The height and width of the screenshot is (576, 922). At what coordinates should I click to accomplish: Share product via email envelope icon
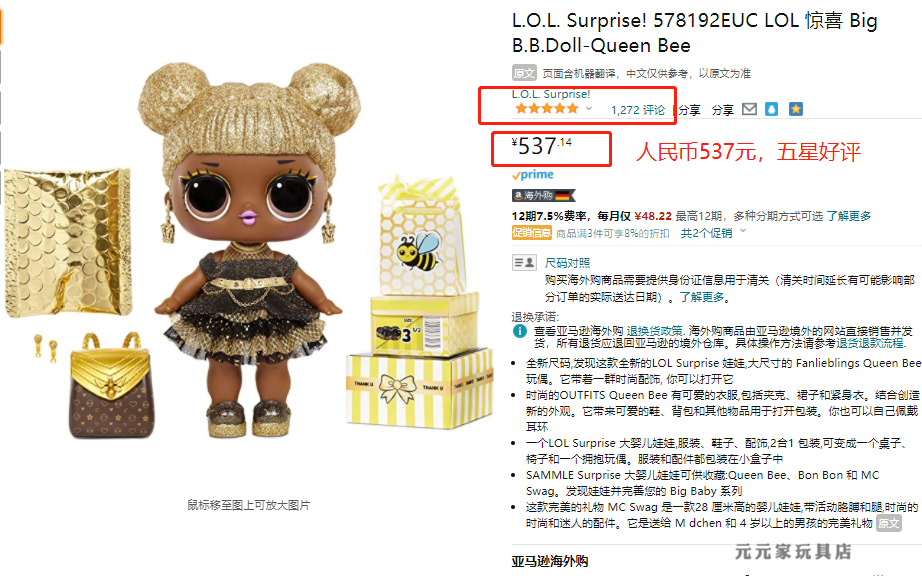click(749, 109)
